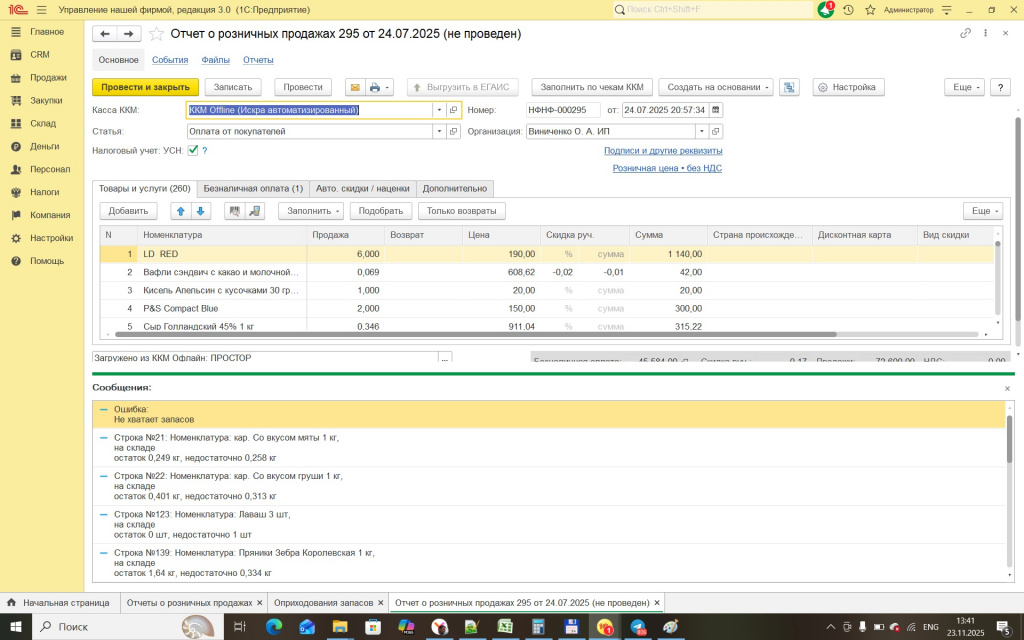The image size is (1024, 640).
Task: Expand the Касса ККМ dropdown list
Action: tap(439, 110)
